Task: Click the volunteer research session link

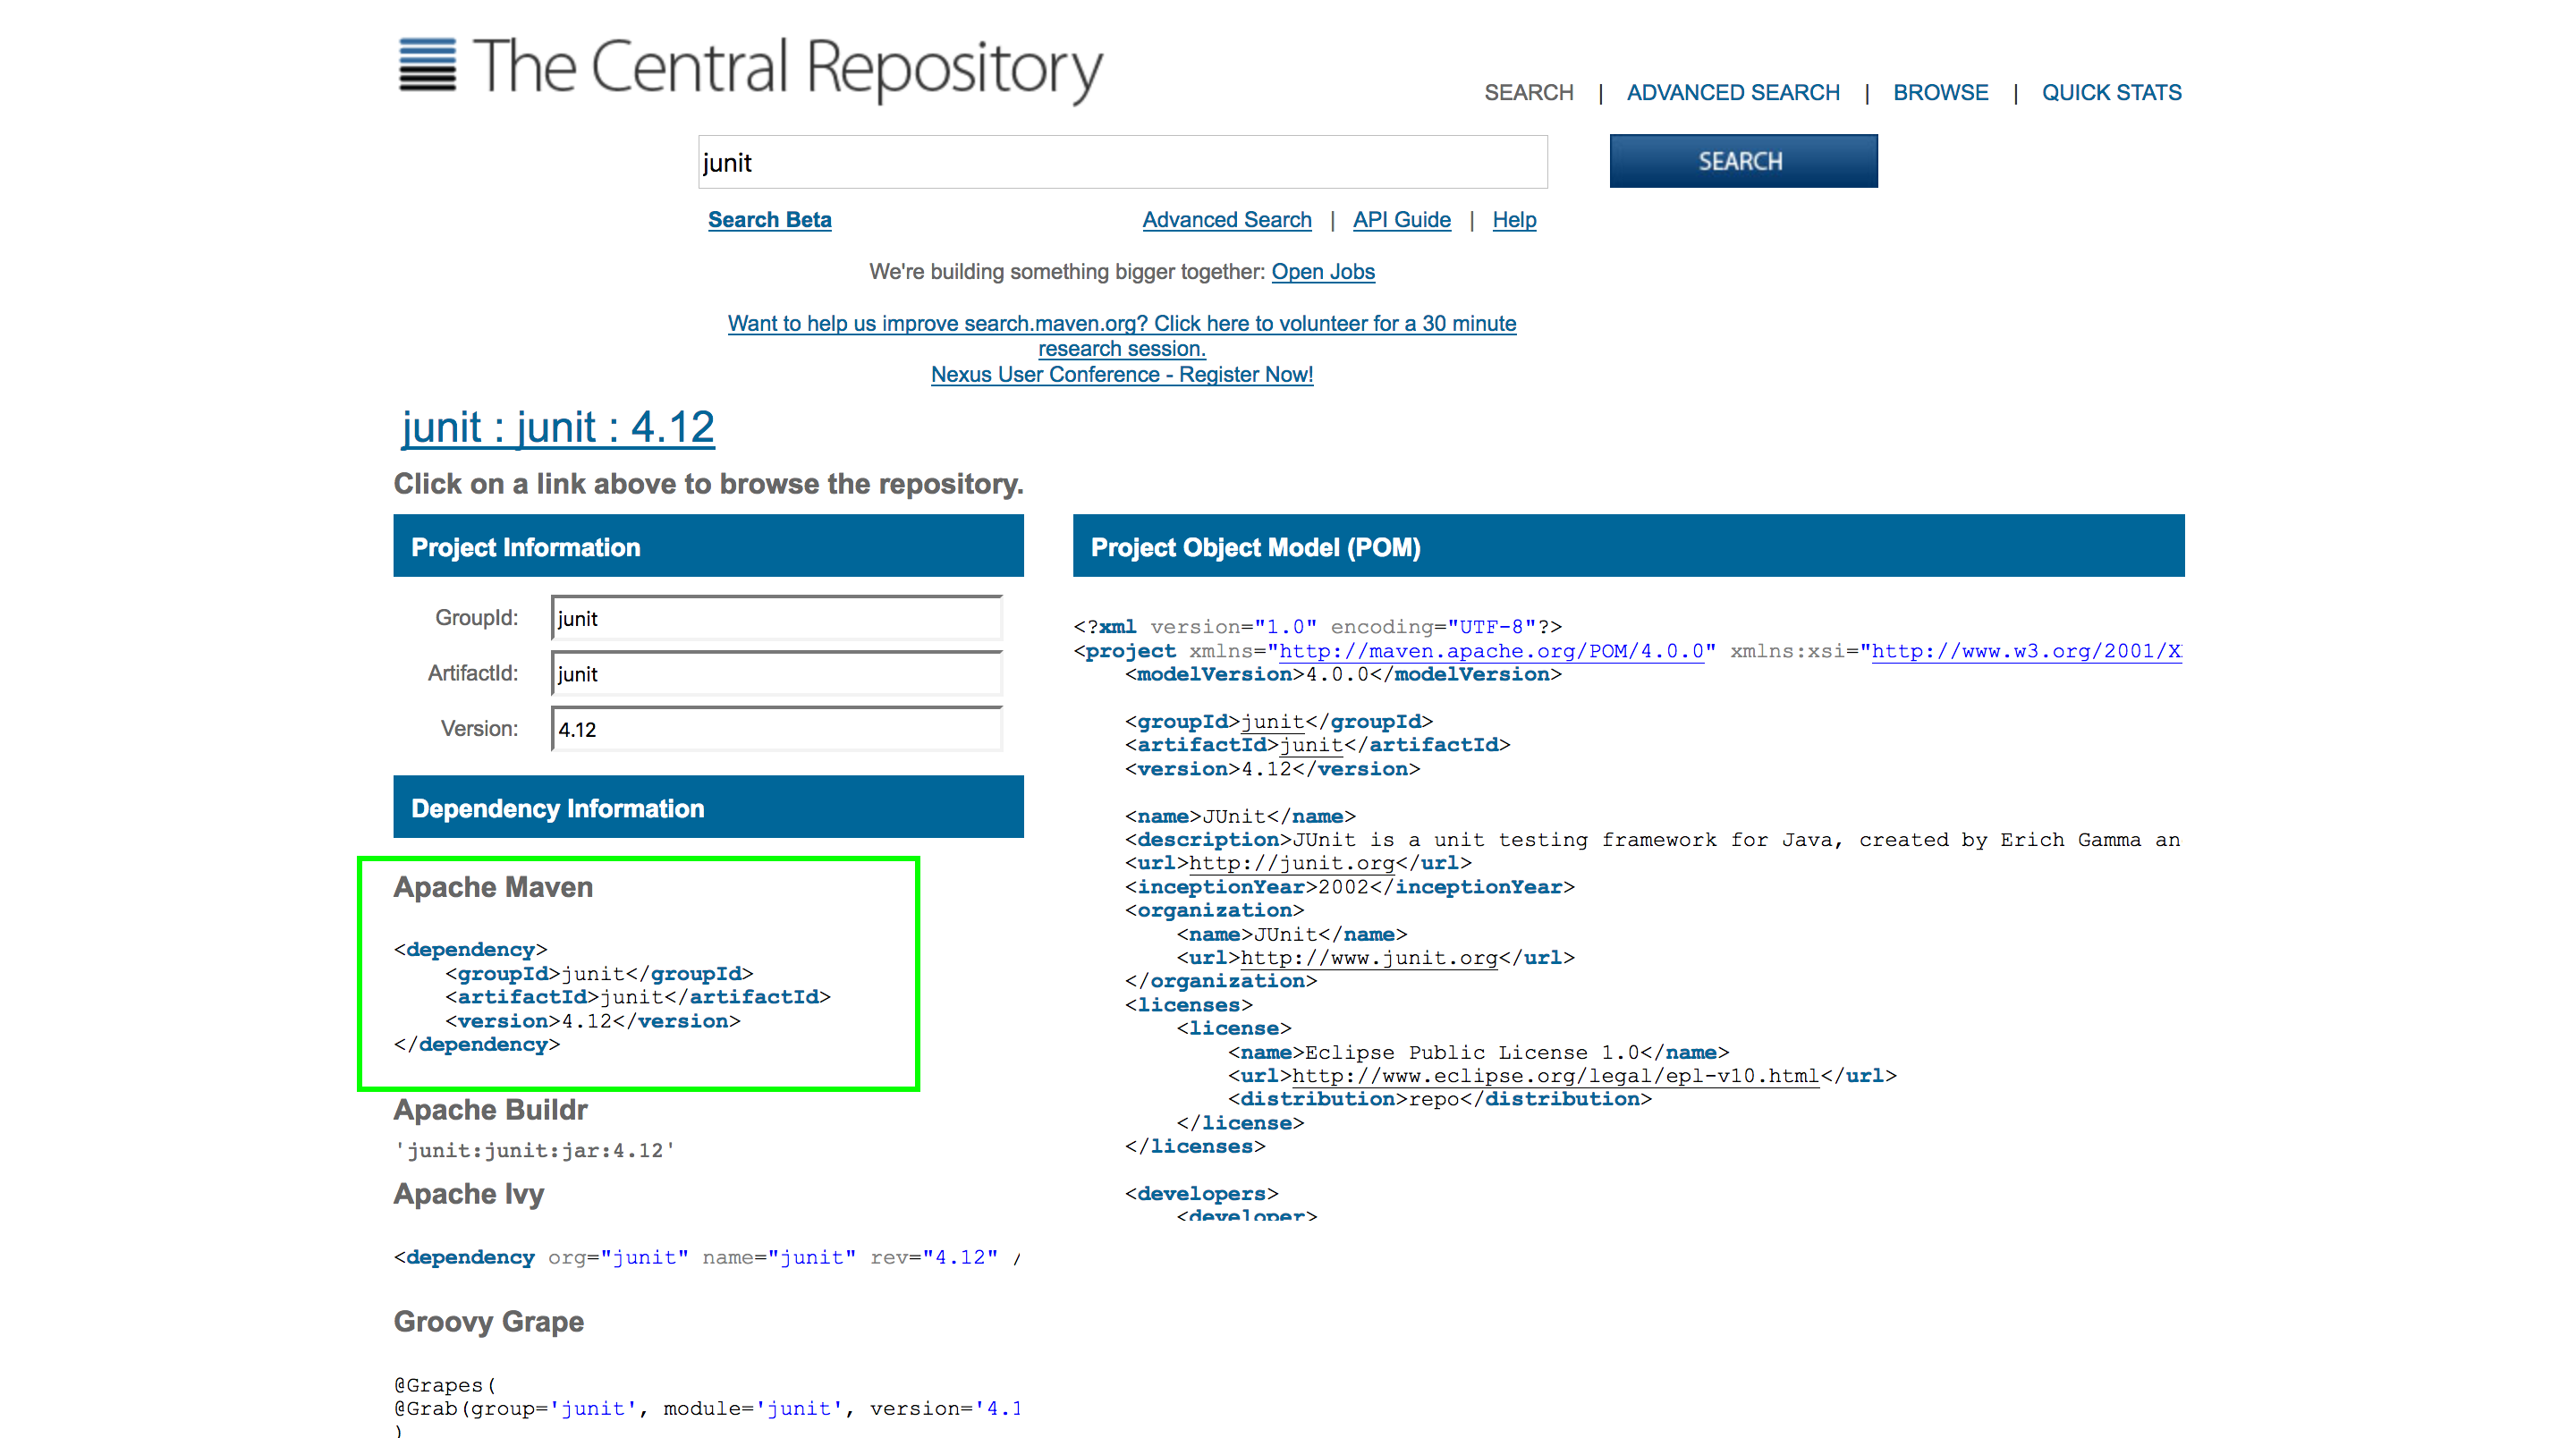Action: (1121, 324)
